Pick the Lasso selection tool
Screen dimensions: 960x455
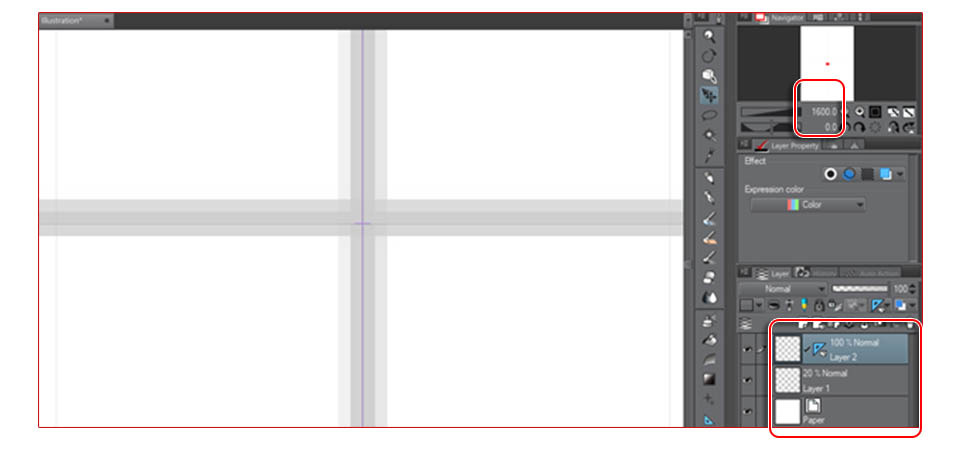click(709, 115)
